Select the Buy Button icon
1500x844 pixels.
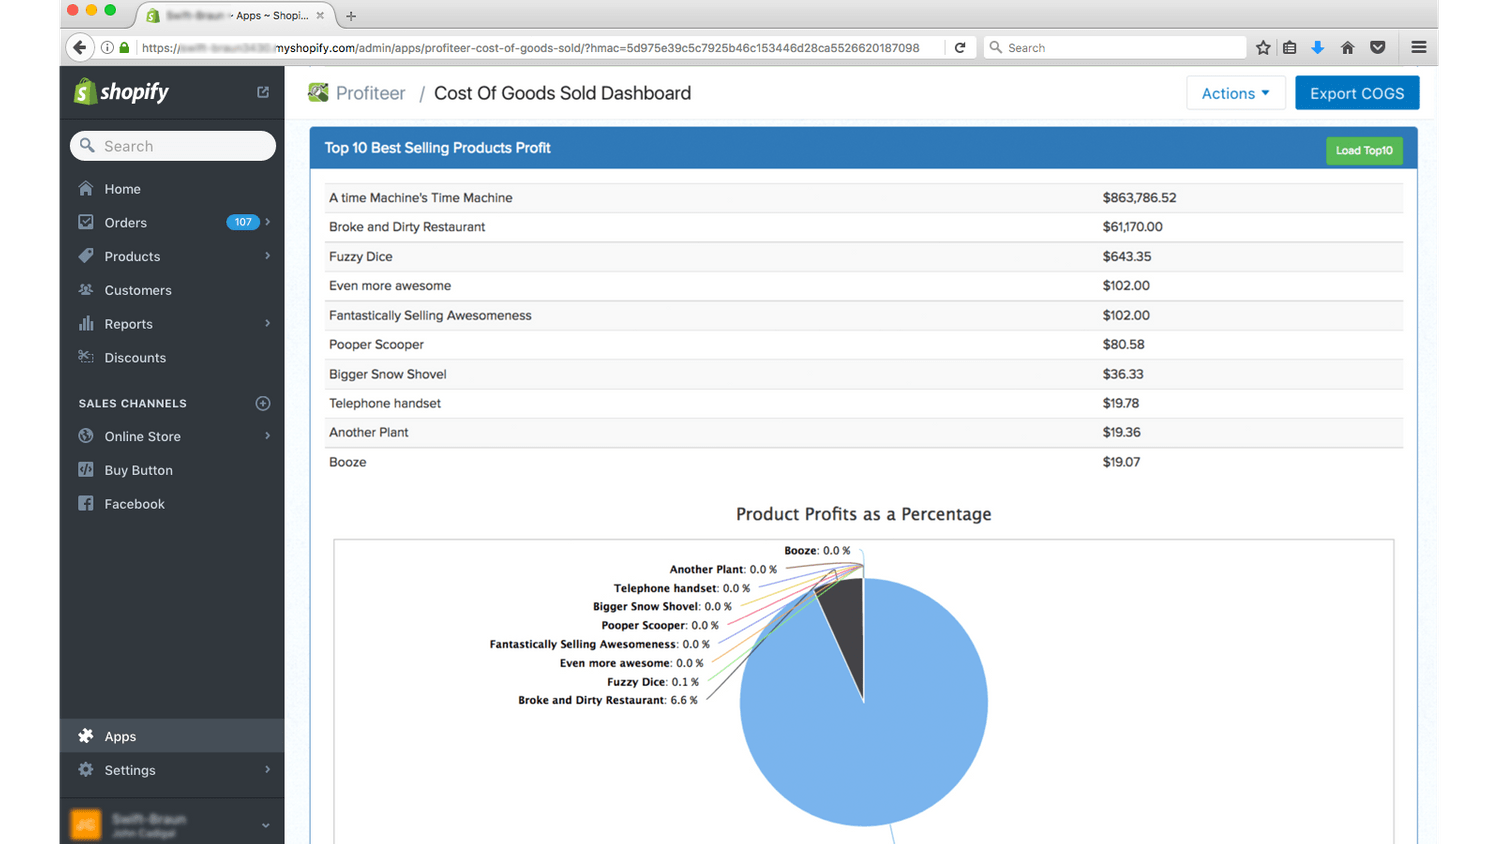[88, 470]
